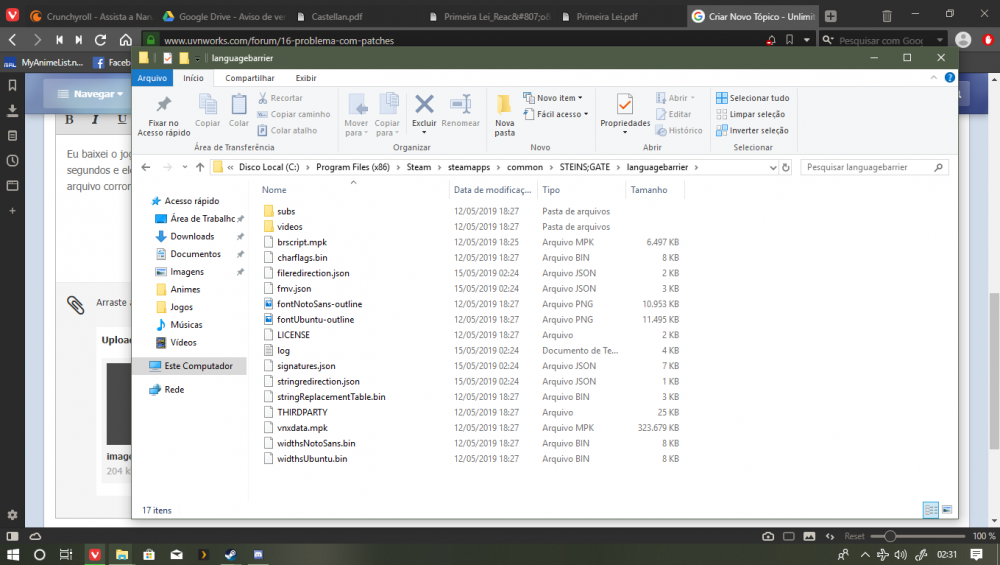This screenshot has width=1000, height=565.
Task: Toggle quick access toolbar properties checkbox
Action: click(x=168, y=58)
